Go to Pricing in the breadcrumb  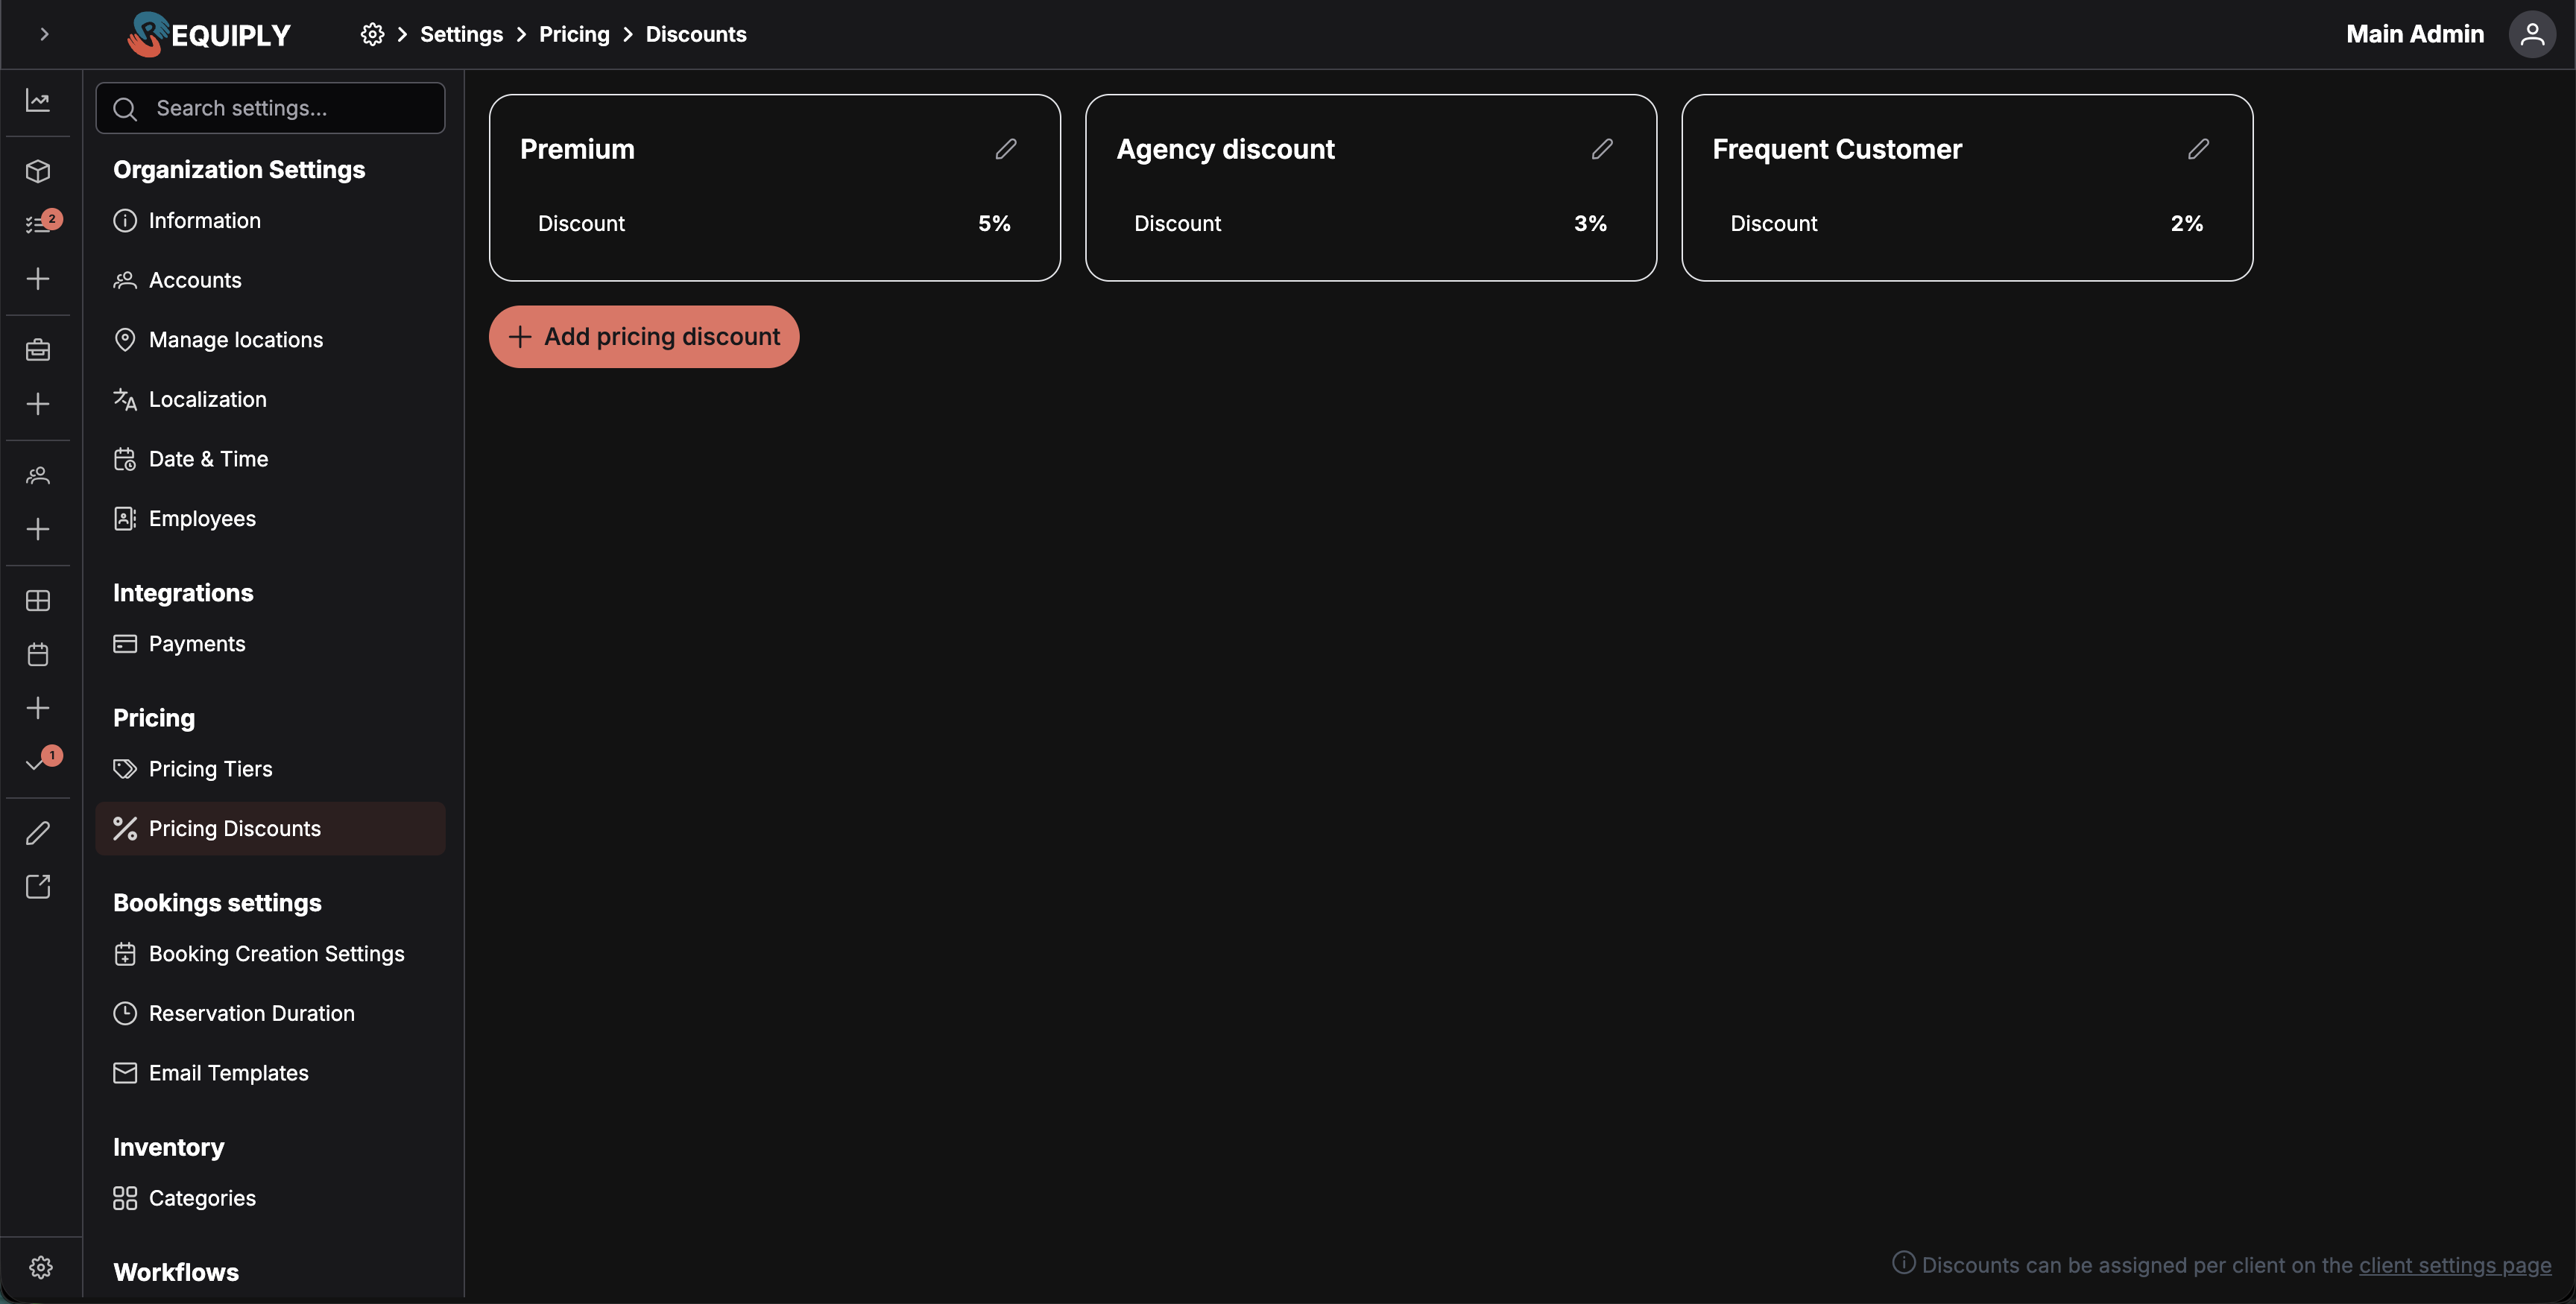click(x=574, y=34)
